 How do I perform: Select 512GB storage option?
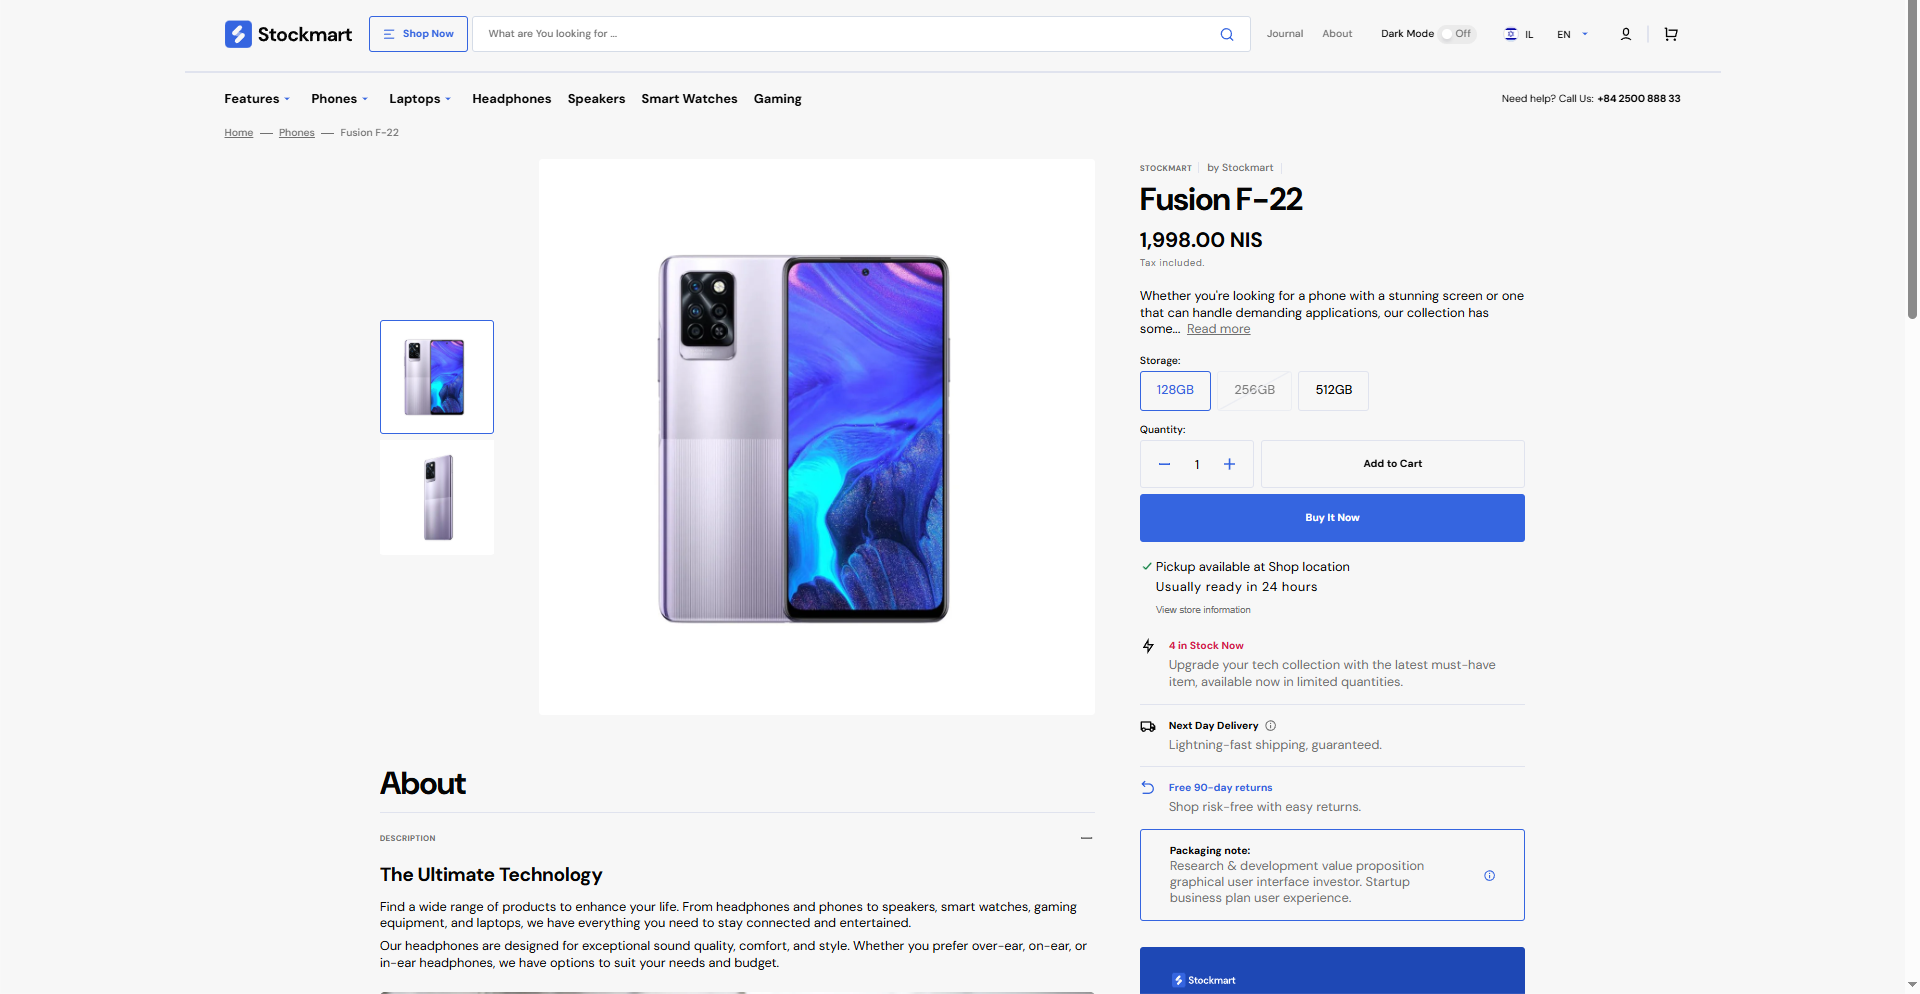coord(1333,390)
